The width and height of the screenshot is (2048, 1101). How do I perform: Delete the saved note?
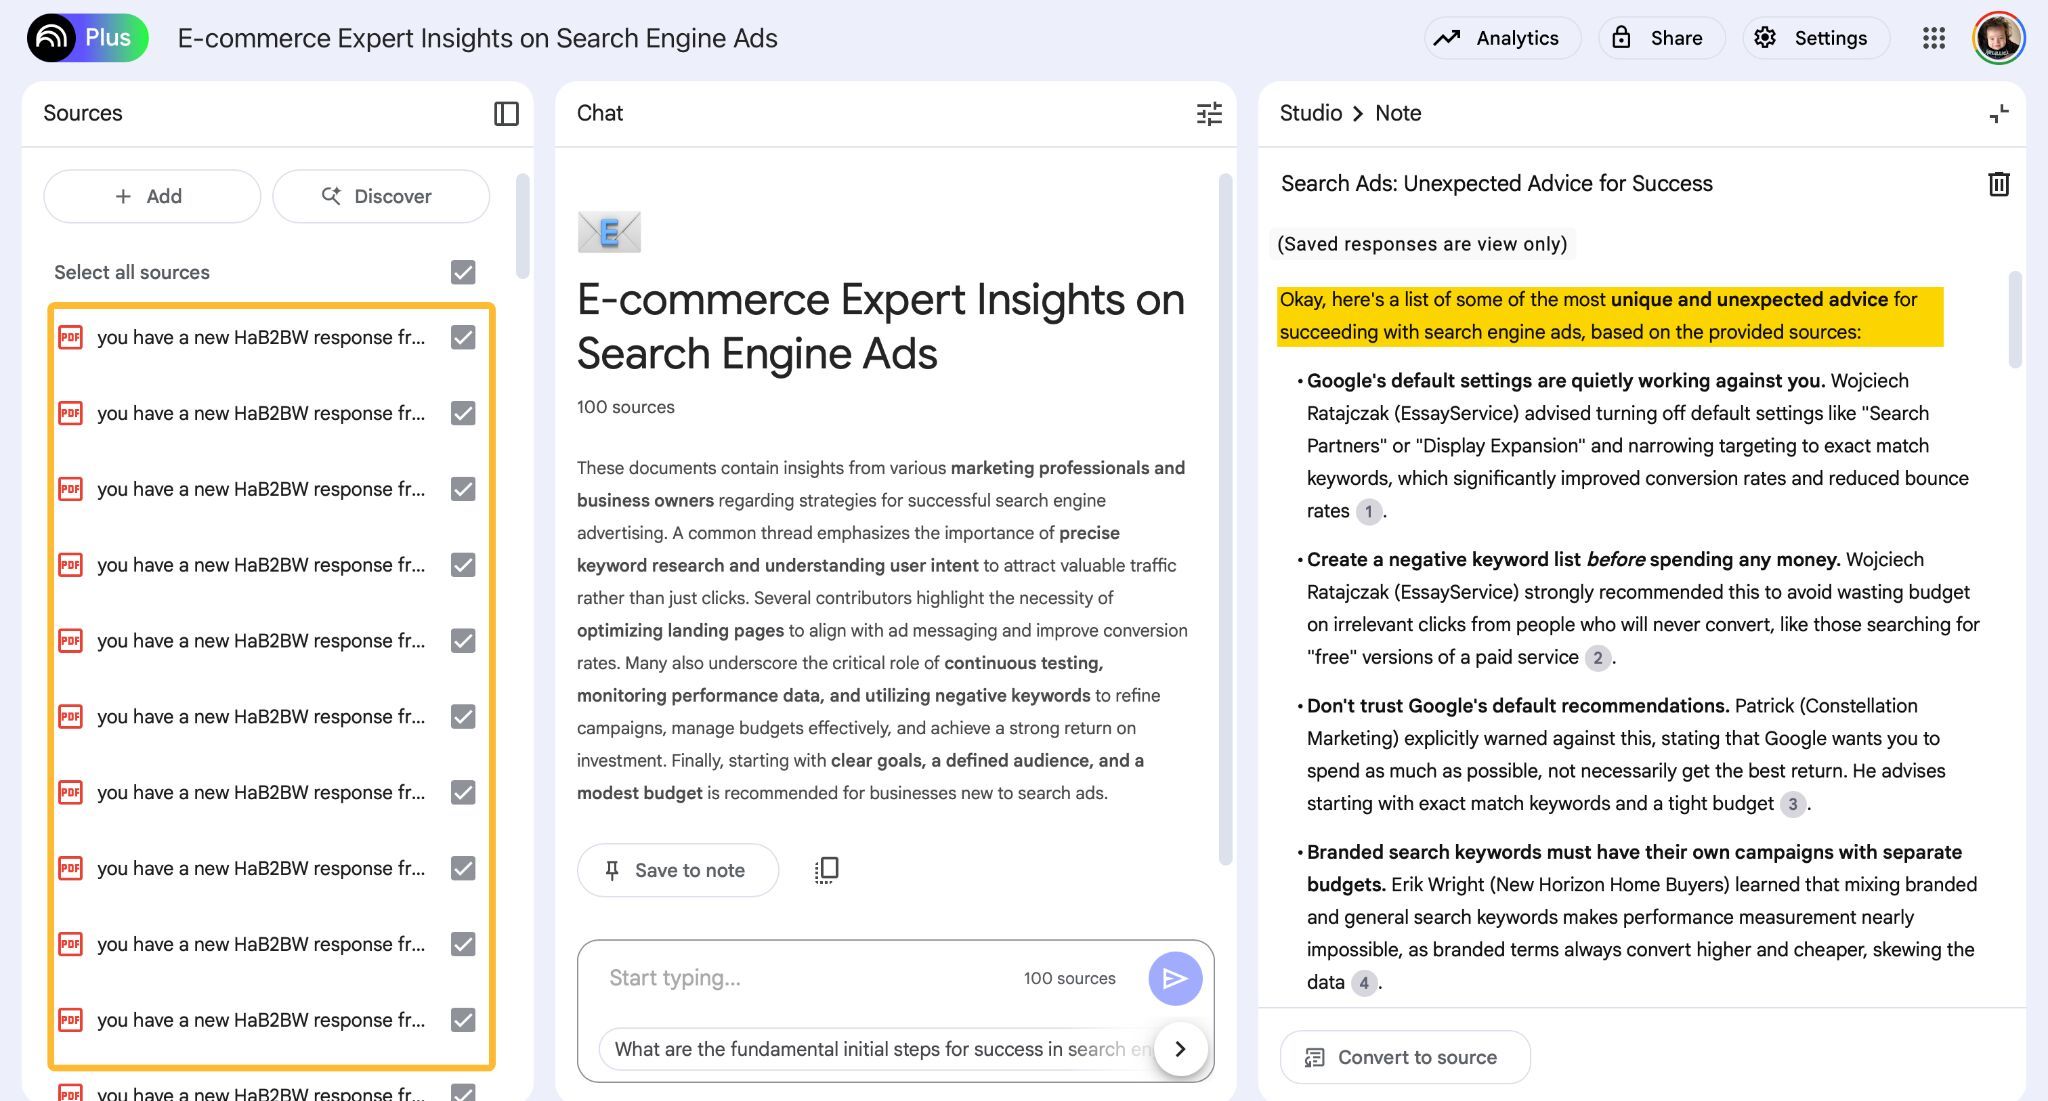(x=1999, y=184)
